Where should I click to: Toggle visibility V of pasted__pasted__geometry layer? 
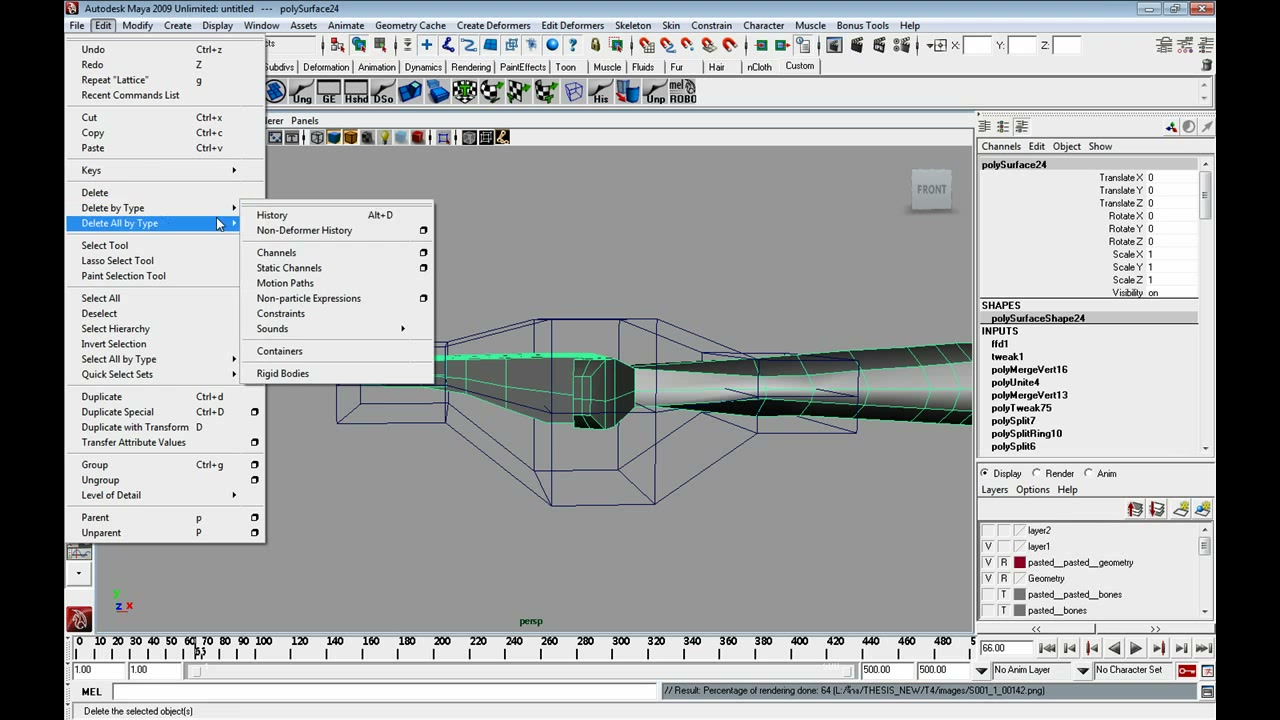[988, 562]
